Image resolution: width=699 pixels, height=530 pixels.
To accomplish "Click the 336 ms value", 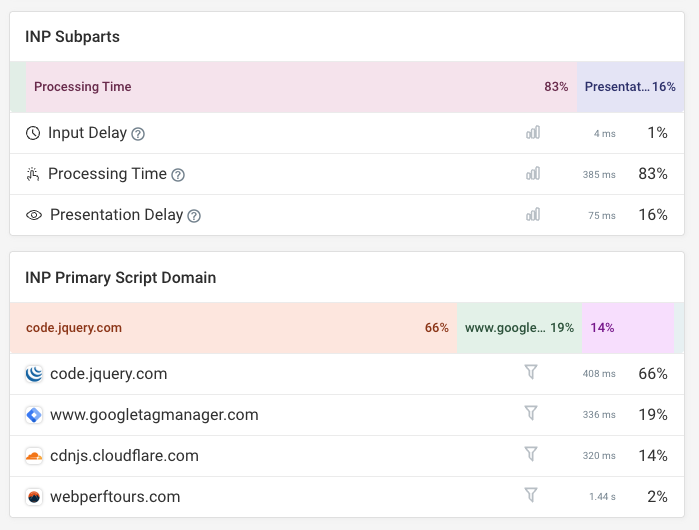I will 599,415.
